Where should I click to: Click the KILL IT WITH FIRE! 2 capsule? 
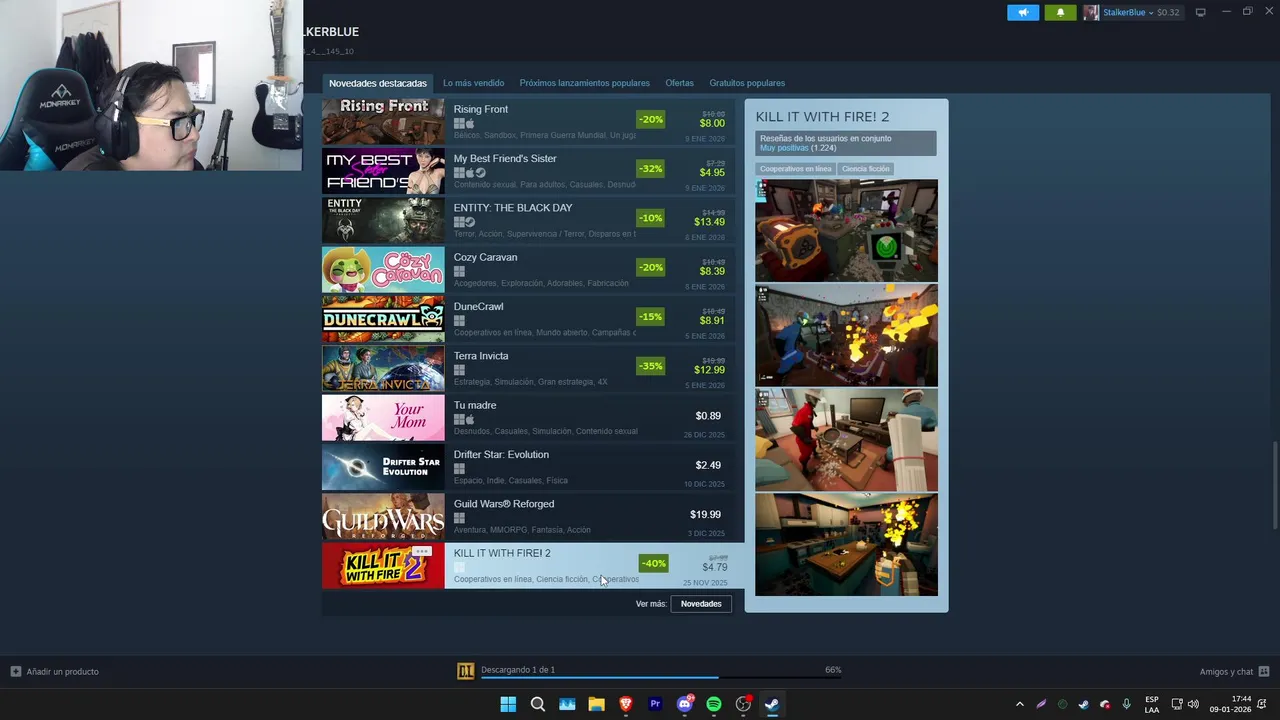383,565
